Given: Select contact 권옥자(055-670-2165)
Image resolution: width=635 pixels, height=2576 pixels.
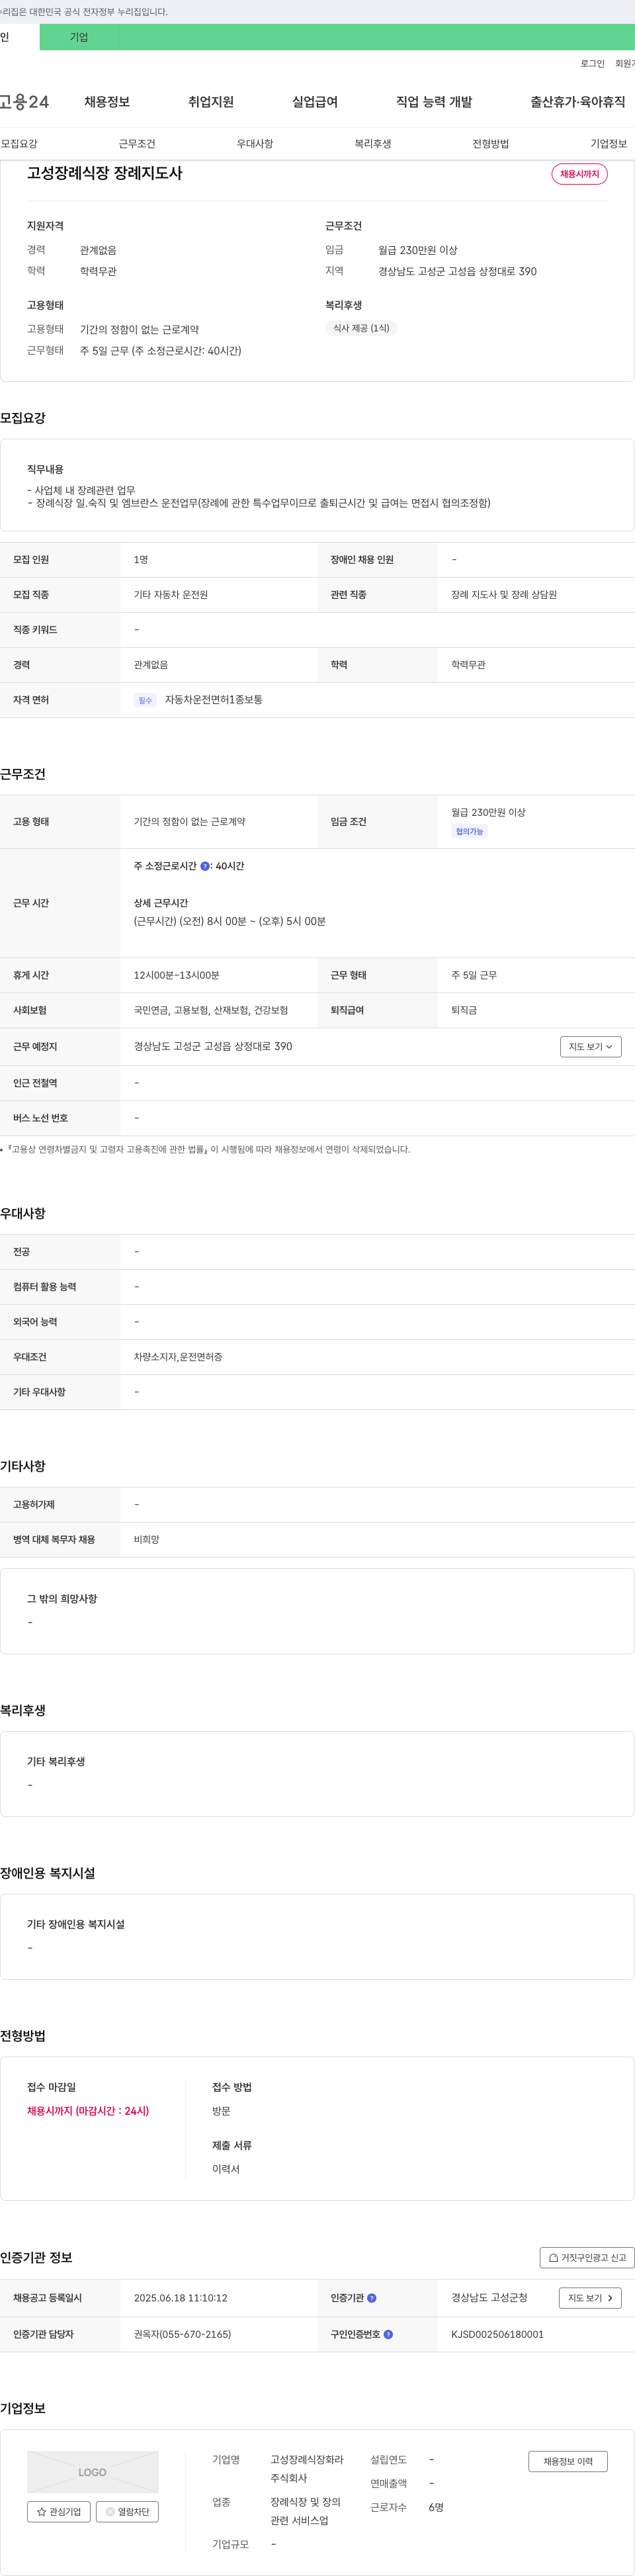Looking at the screenshot, I should [182, 2334].
